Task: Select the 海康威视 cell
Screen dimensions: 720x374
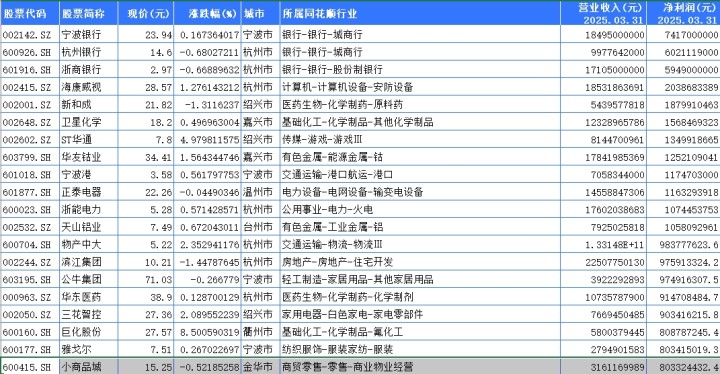Action: point(89,87)
